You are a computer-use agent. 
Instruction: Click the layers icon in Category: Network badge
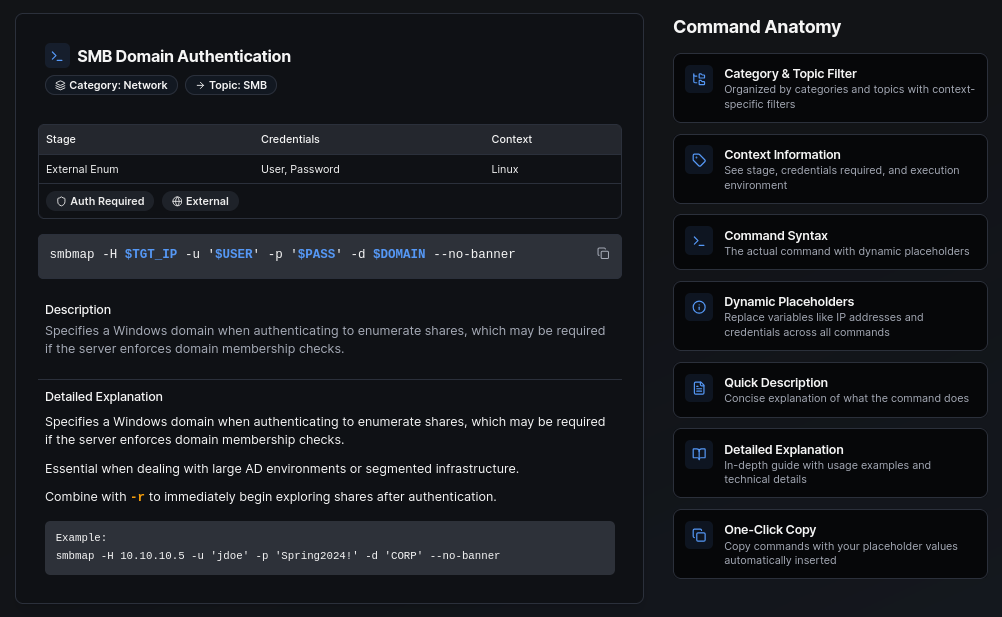point(60,86)
